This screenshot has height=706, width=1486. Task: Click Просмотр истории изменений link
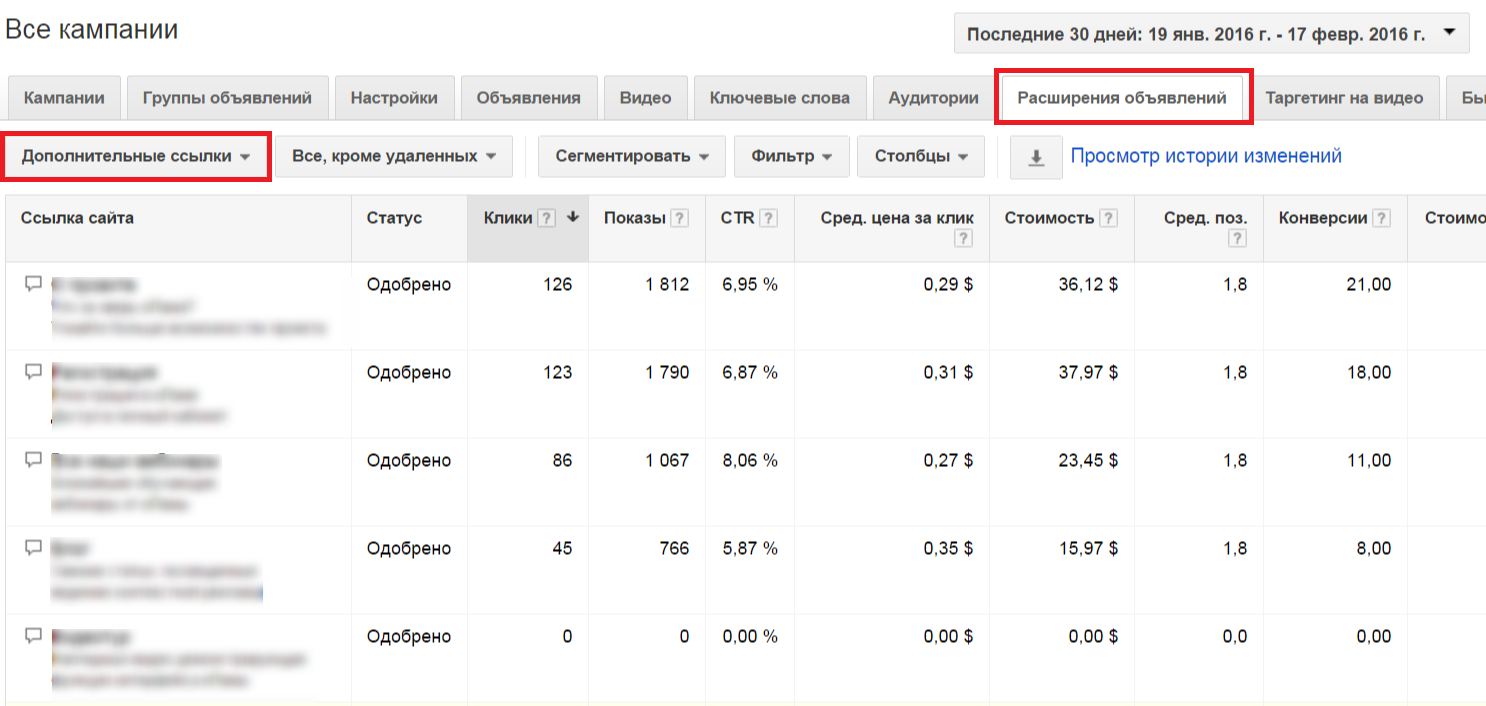[1206, 156]
